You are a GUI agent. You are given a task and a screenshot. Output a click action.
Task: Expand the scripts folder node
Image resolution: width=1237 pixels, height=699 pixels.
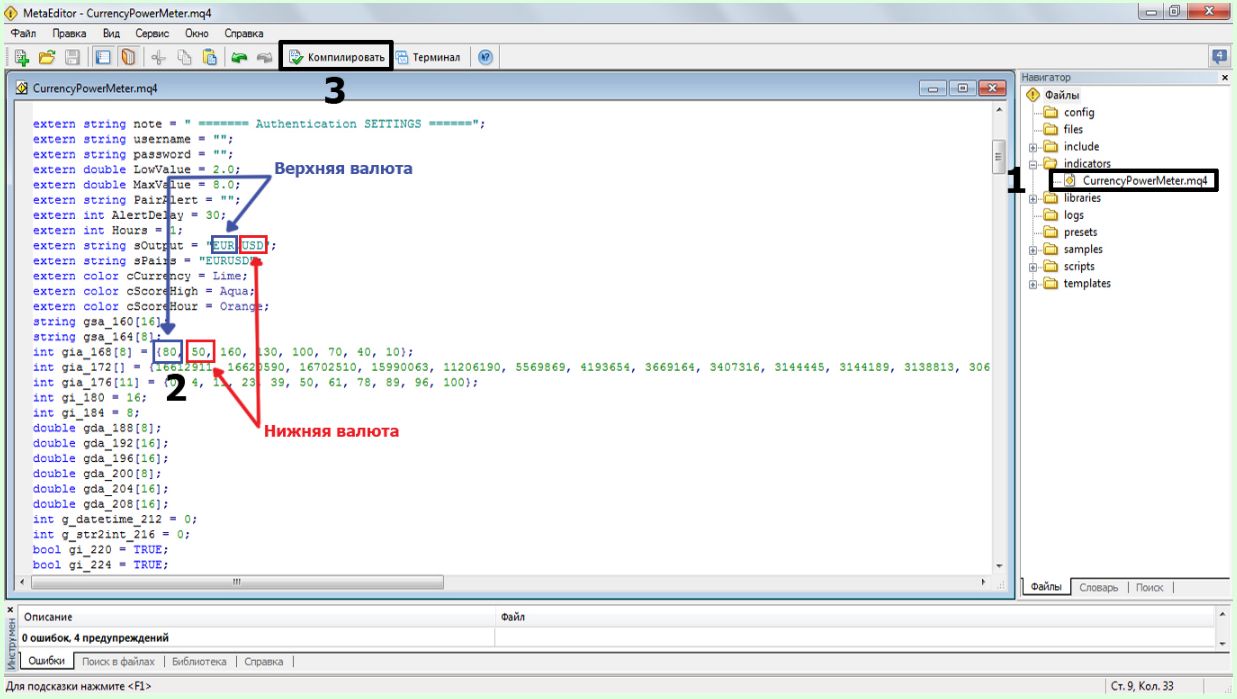coord(1033,267)
